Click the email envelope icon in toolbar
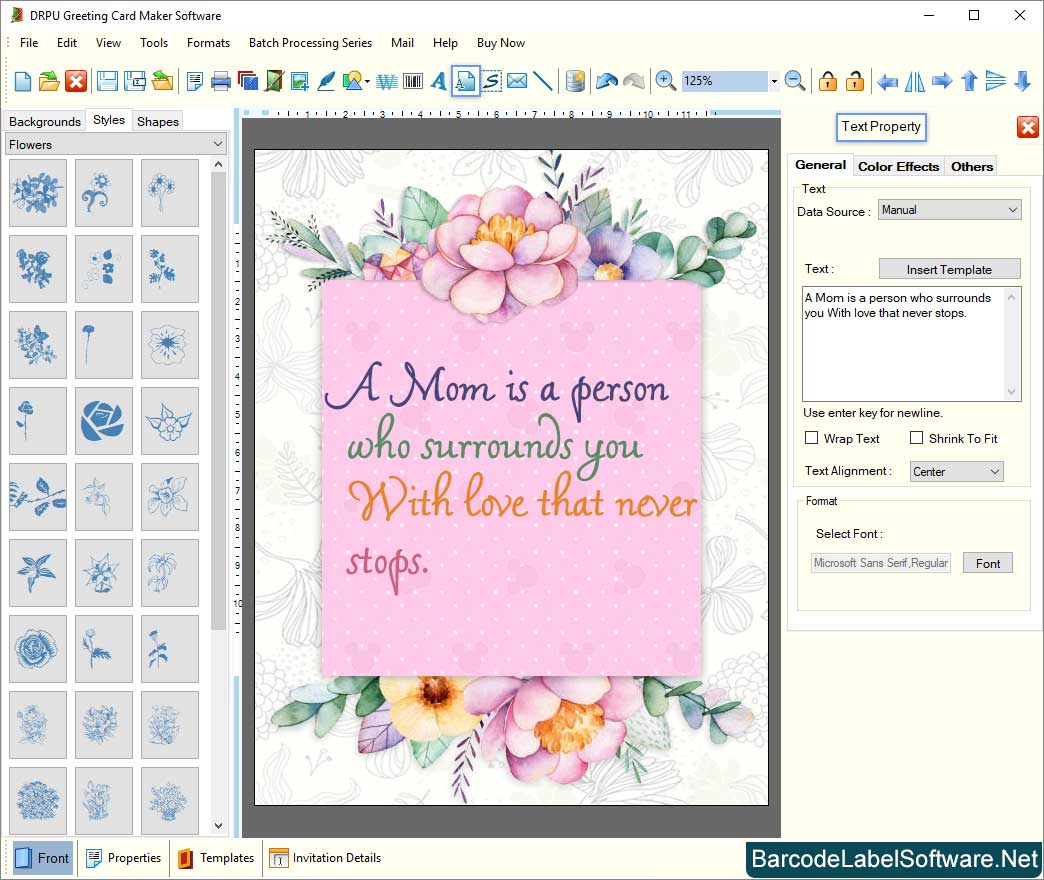Image resolution: width=1044 pixels, height=880 pixels. [x=517, y=81]
